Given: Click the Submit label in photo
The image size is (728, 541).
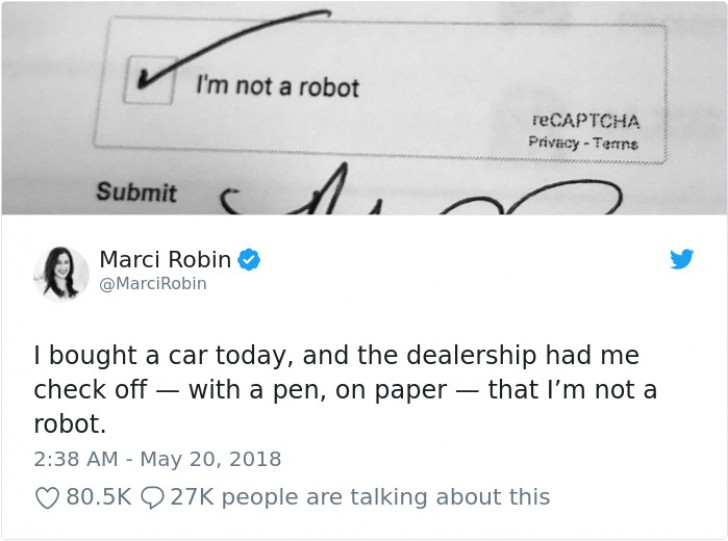Looking at the screenshot, I should point(136,192).
